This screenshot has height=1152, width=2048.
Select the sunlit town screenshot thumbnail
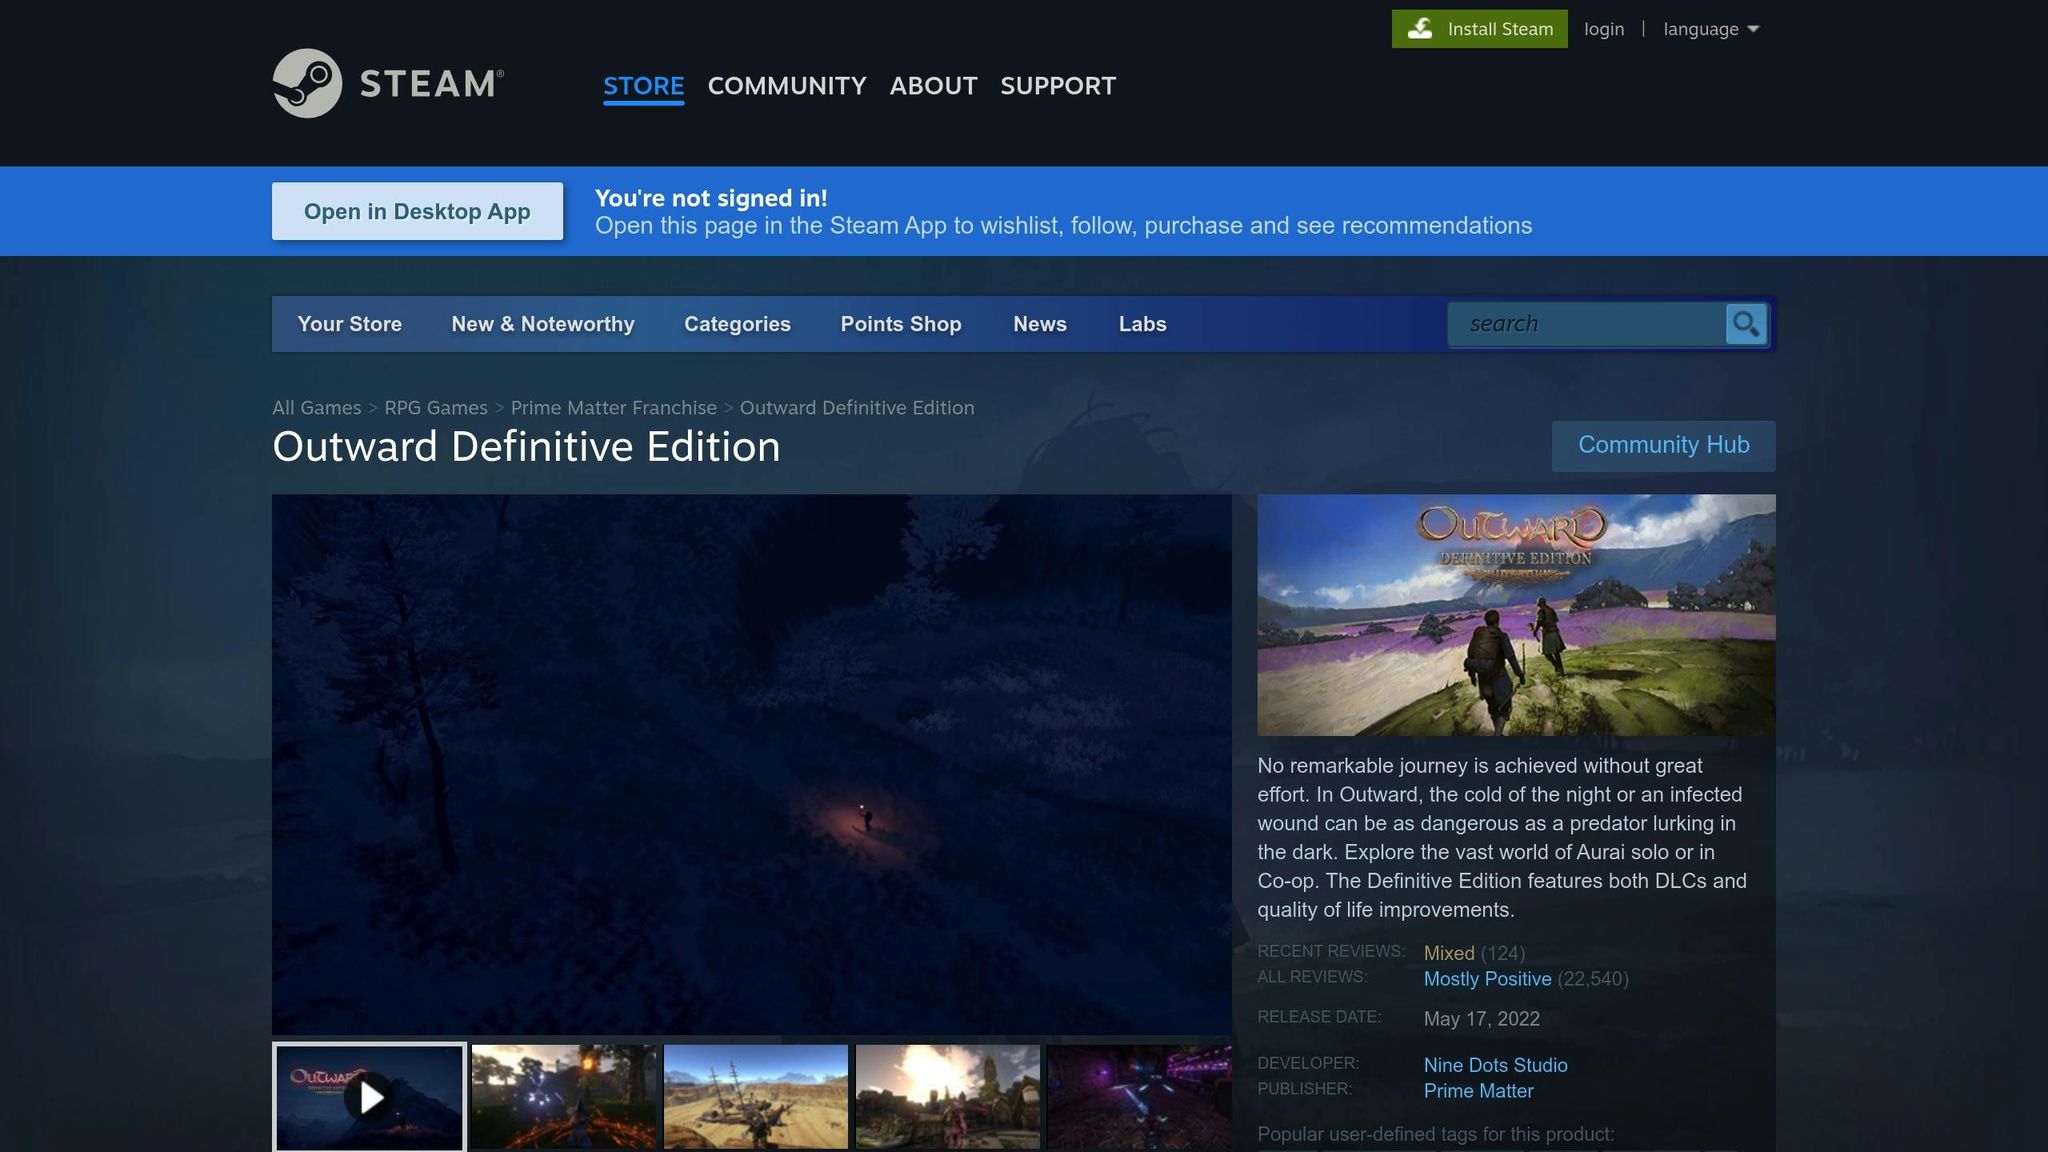pyautogui.click(x=948, y=1097)
